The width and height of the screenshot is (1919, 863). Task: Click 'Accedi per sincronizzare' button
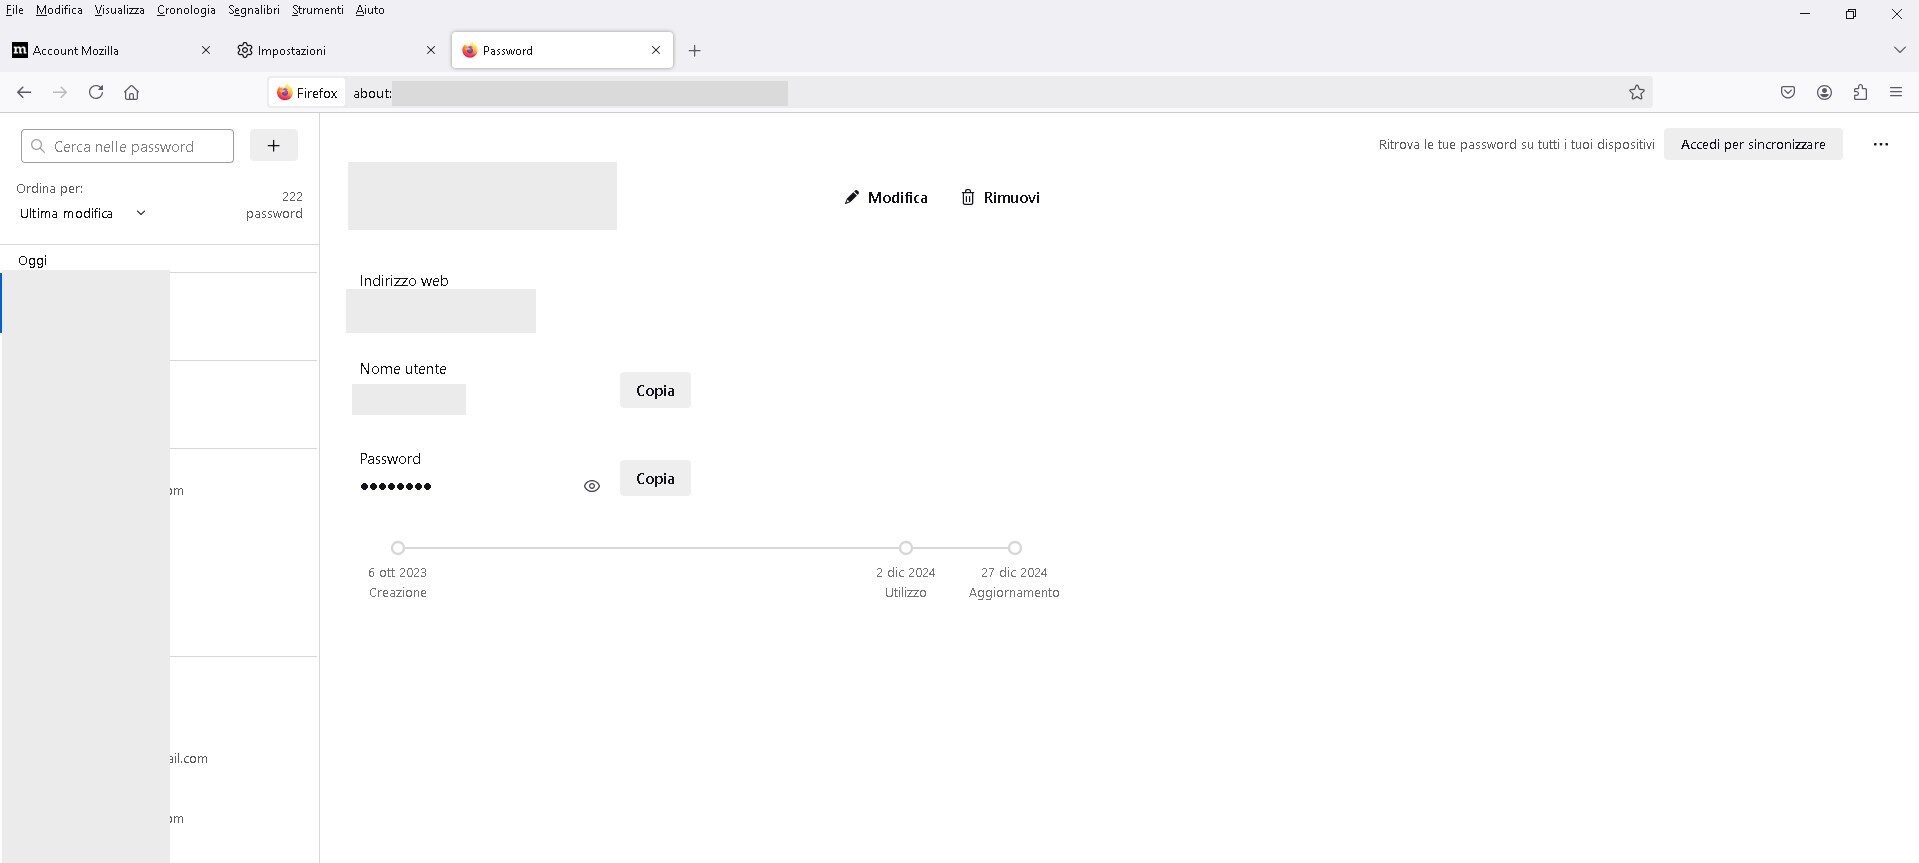click(1752, 144)
